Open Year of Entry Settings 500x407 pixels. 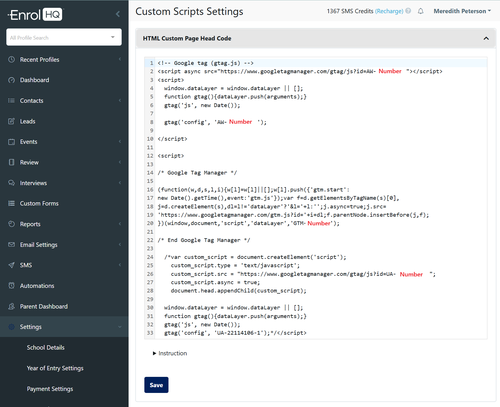55,368
